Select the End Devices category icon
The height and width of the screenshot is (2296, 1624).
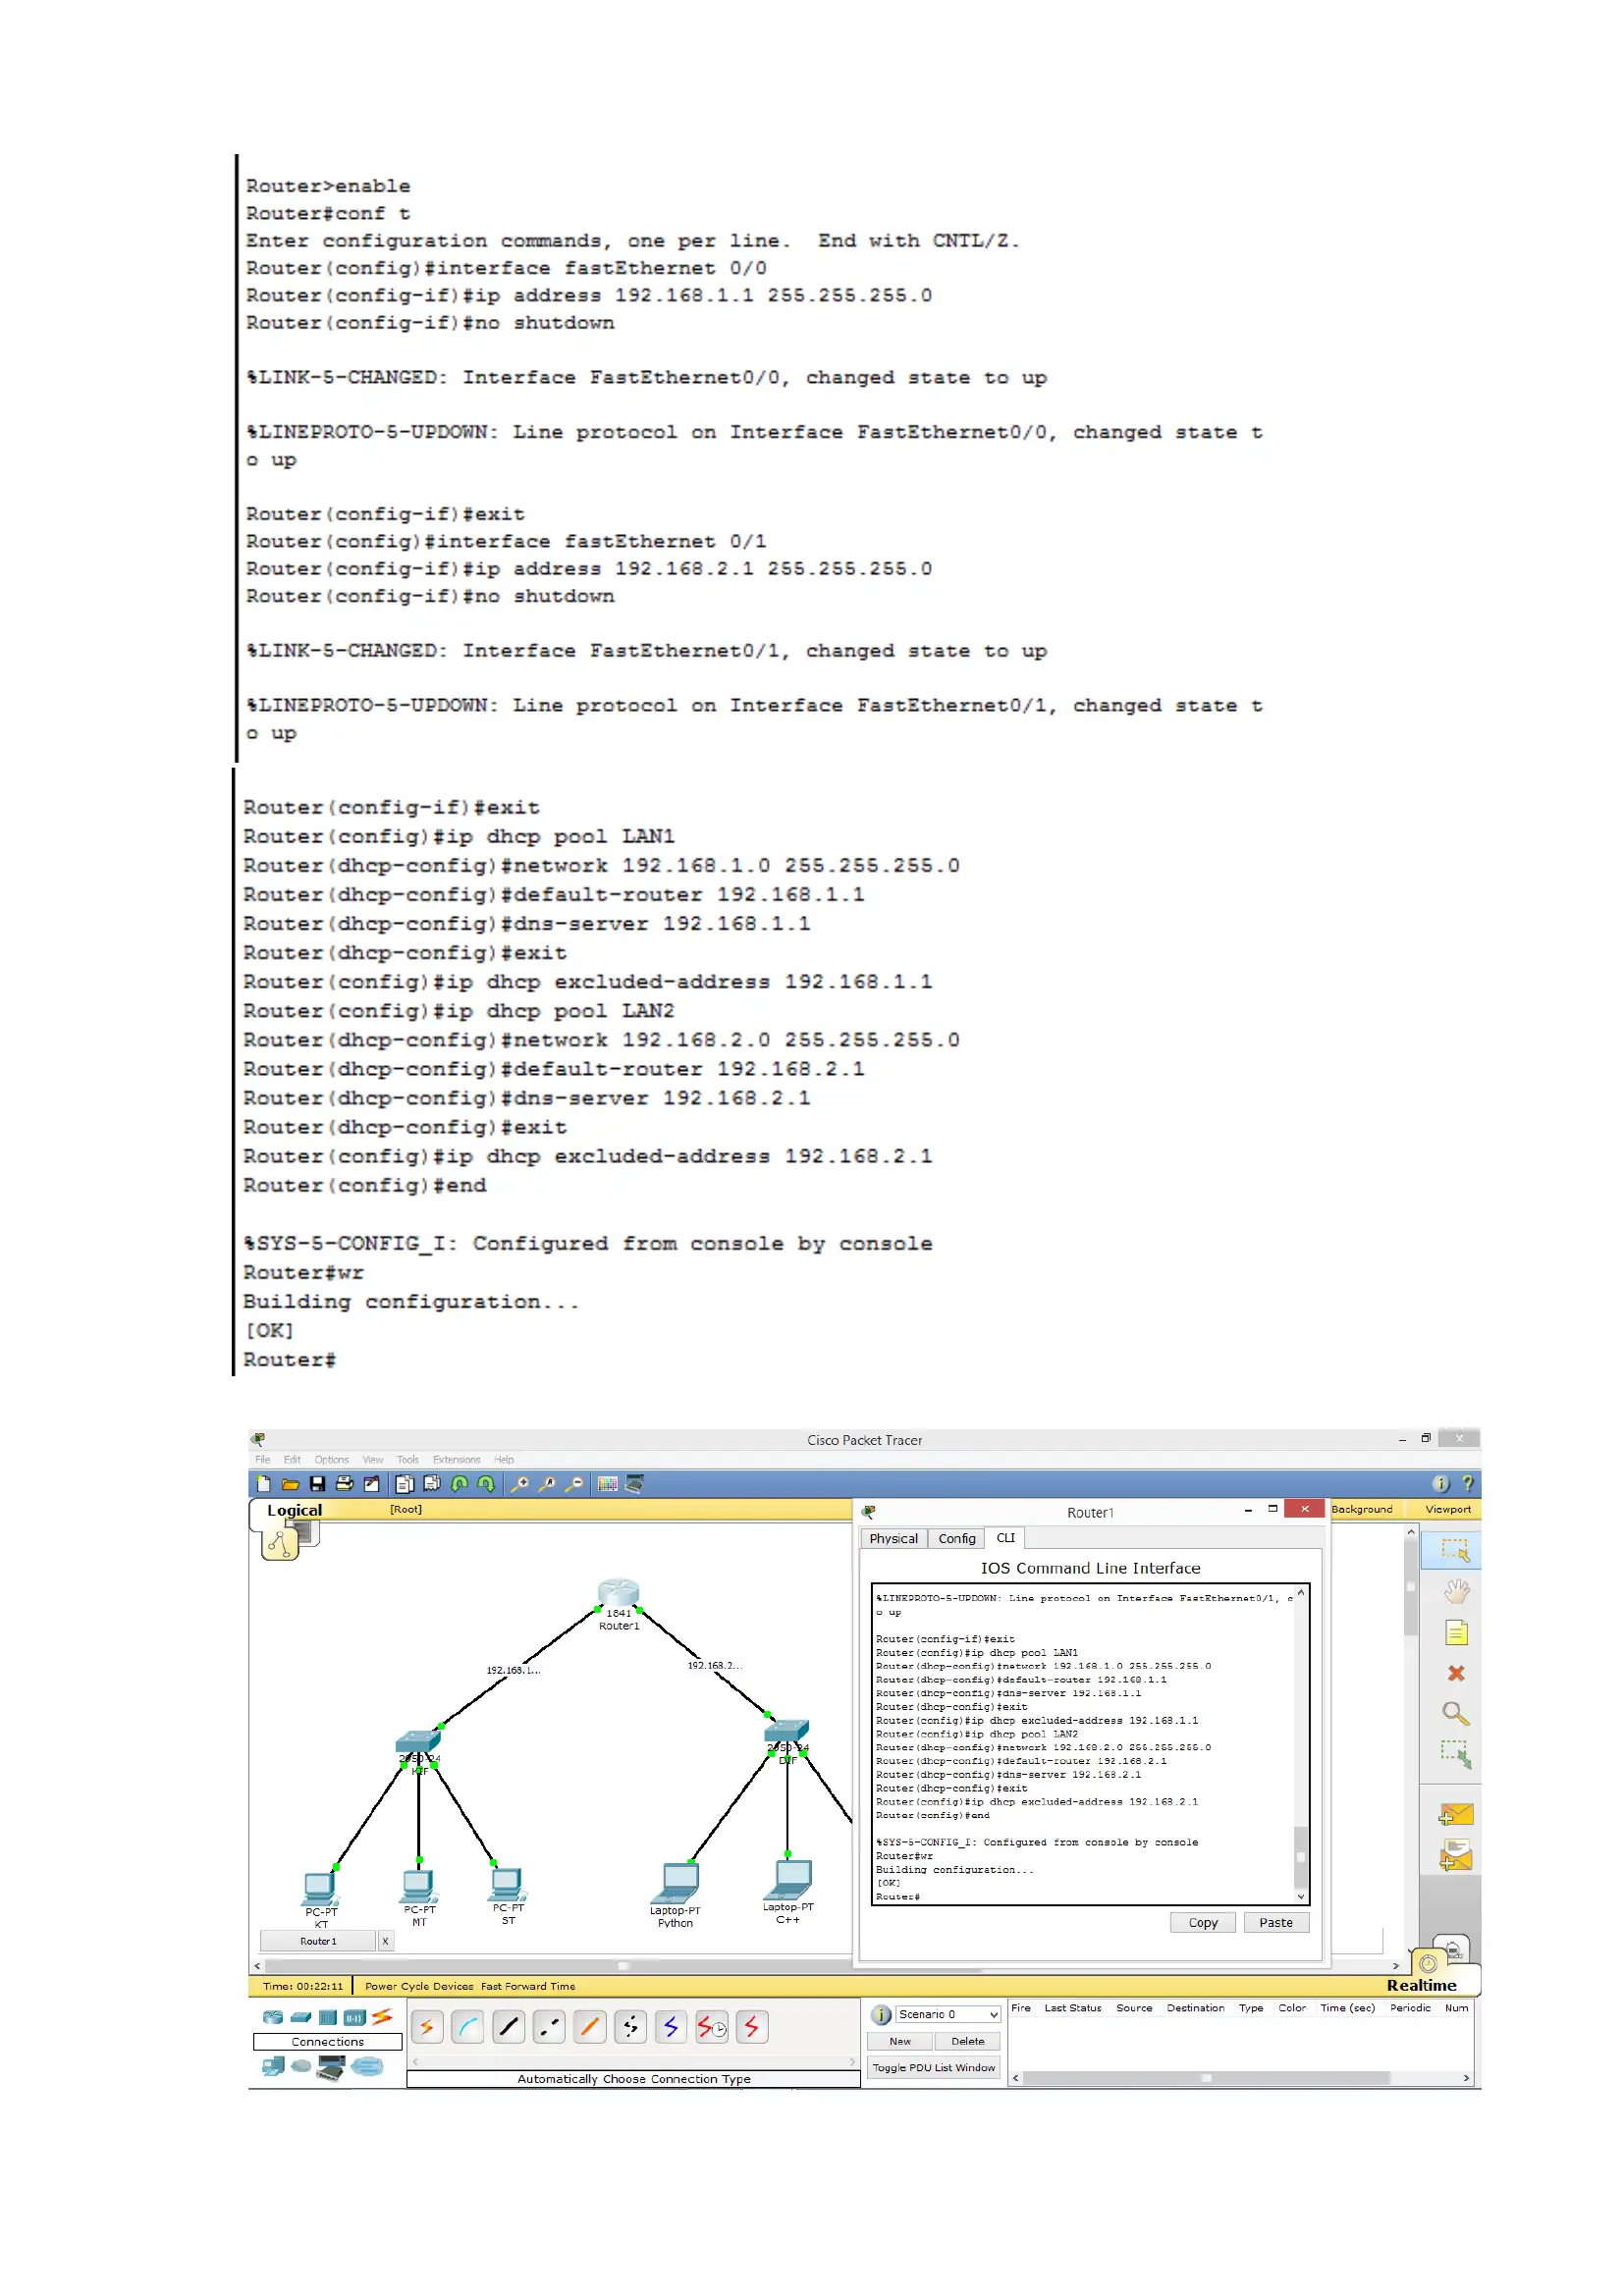tap(272, 2066)
